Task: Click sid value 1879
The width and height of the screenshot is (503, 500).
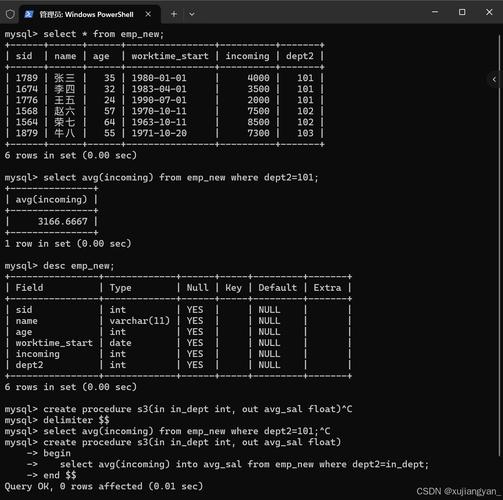Action: coord(27,133)
